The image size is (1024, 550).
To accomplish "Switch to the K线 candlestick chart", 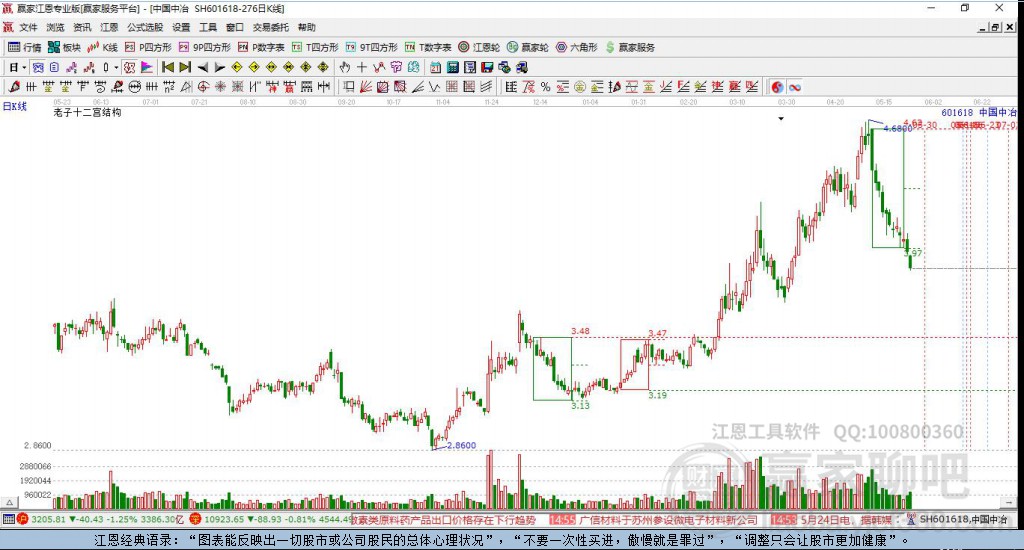I will [103, 48].
